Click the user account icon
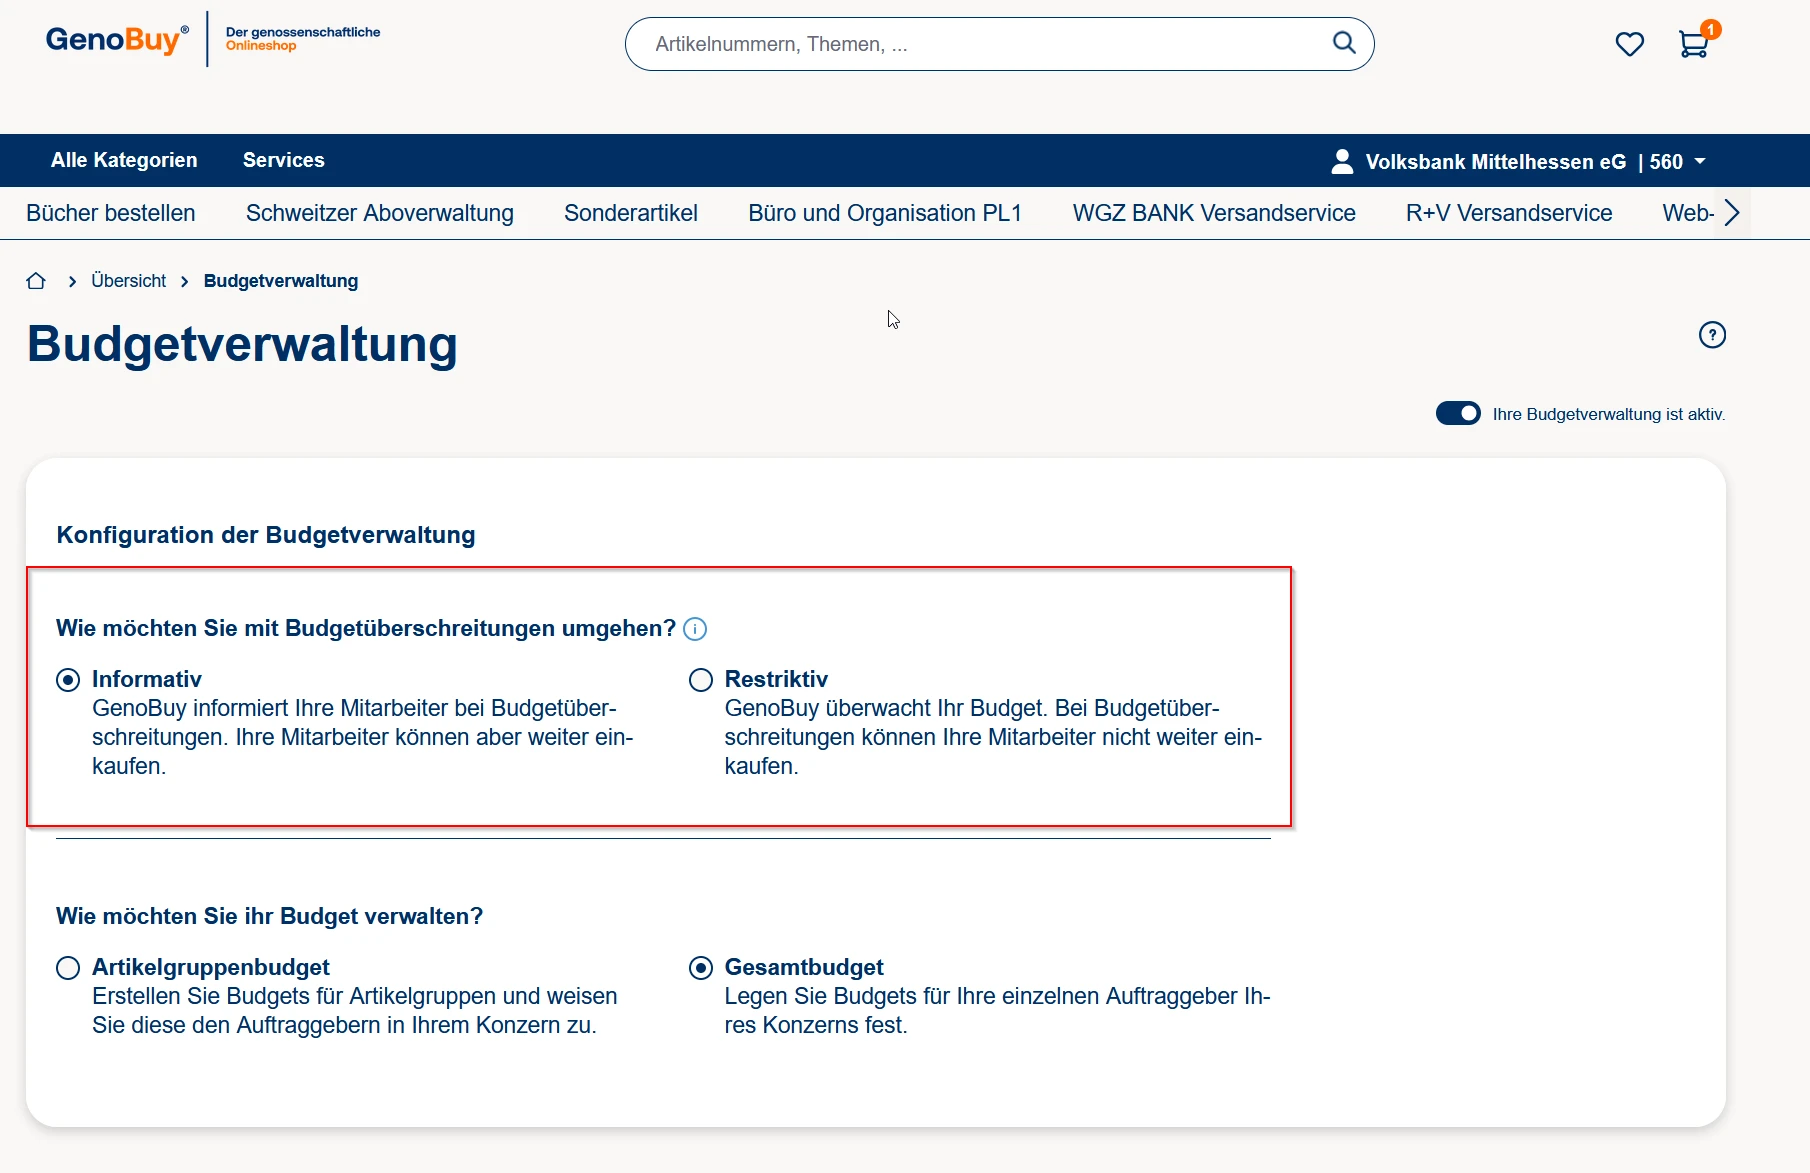This screenshot has width=1810, height=1173. coord(1342,161)
